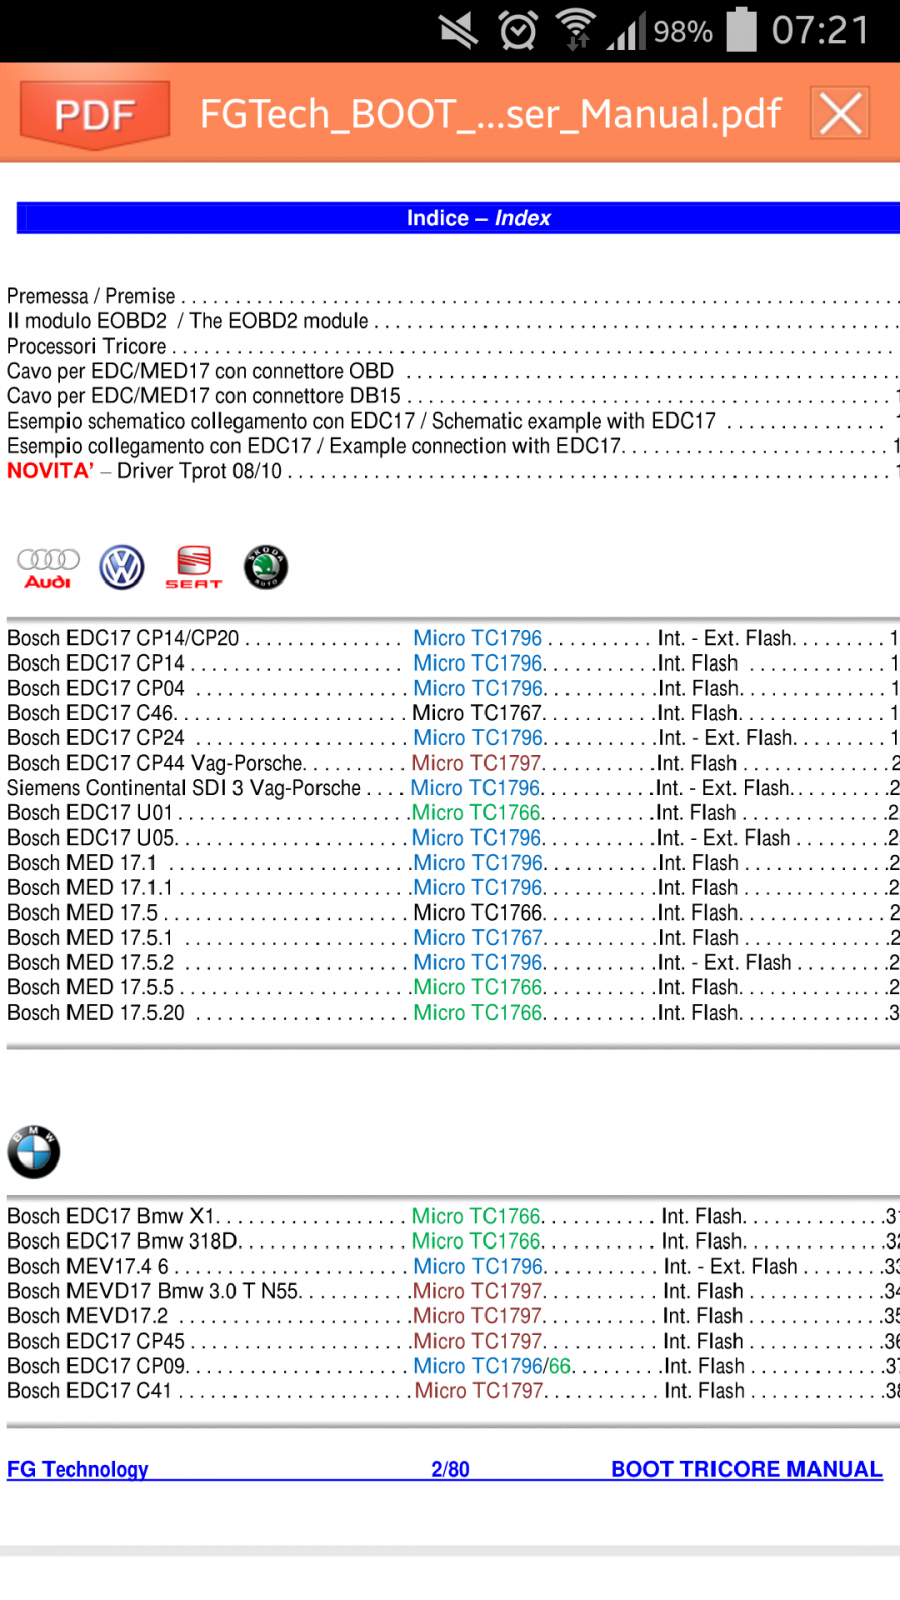The height and width of the screenshot is (1600, 900).
Task: Select Bosch EDC17 C41 row
Action: [x=453, y=1391]
